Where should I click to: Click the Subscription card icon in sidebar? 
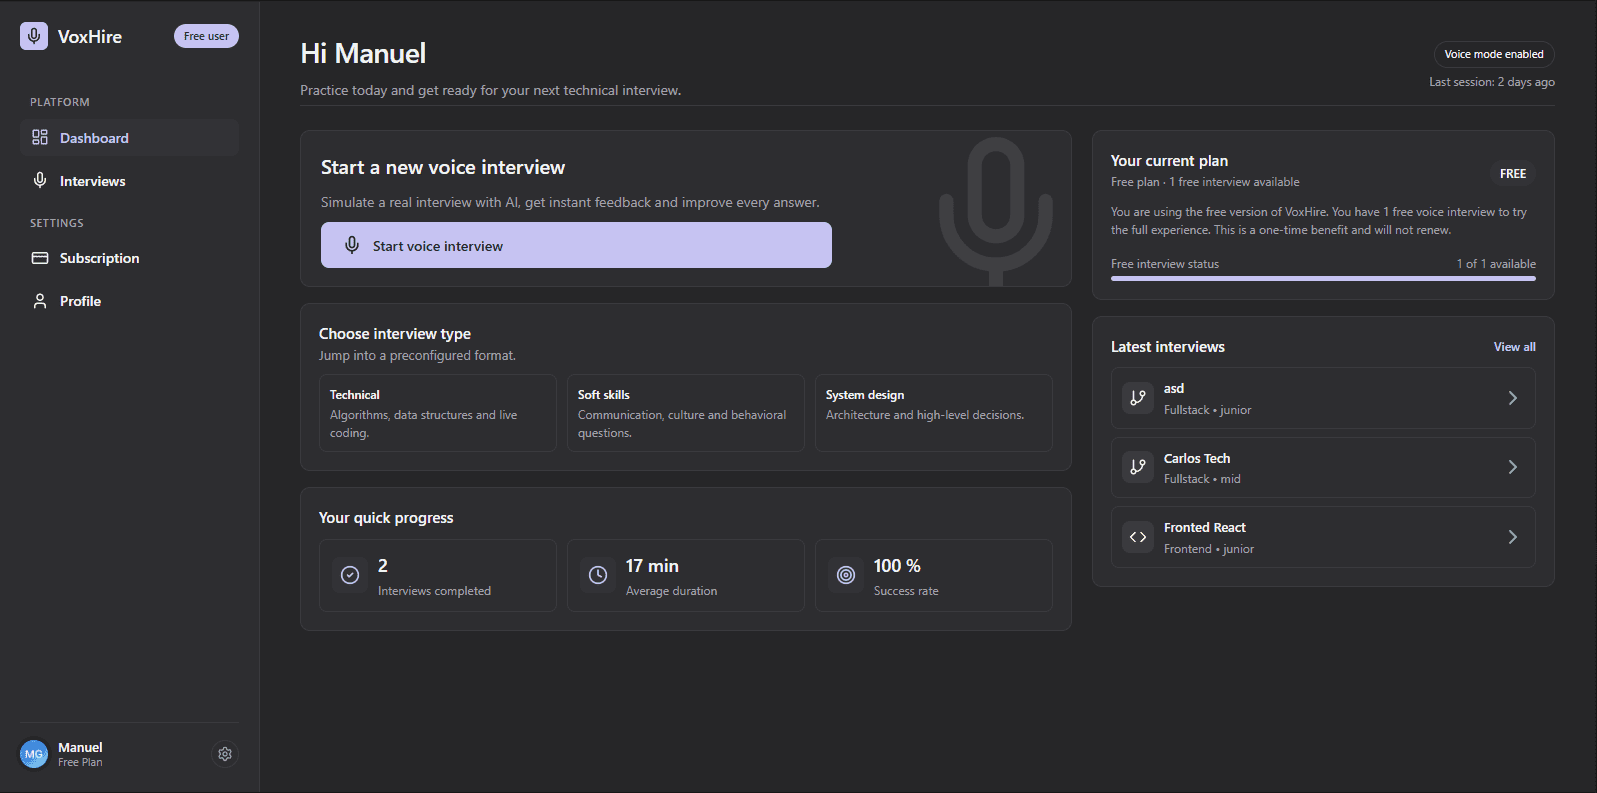(40, 258)
